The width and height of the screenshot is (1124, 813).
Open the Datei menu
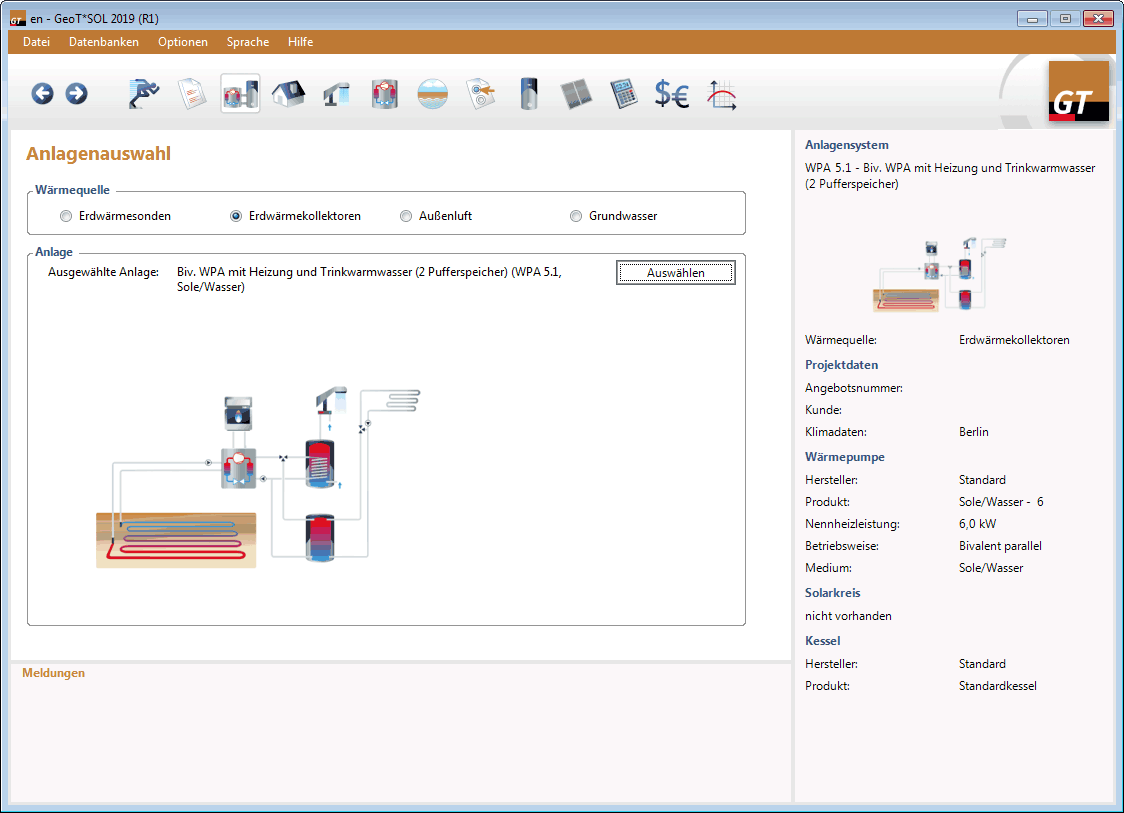pyautogui.click(x=37, y=42)
